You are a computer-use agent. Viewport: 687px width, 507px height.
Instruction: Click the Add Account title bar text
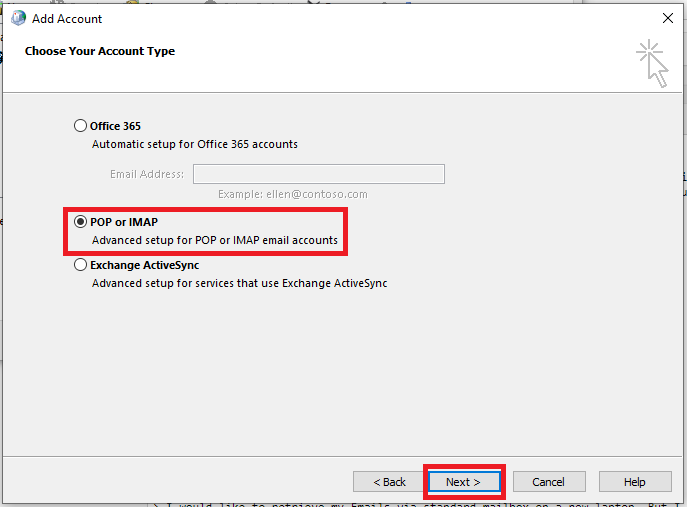point(67,18)
